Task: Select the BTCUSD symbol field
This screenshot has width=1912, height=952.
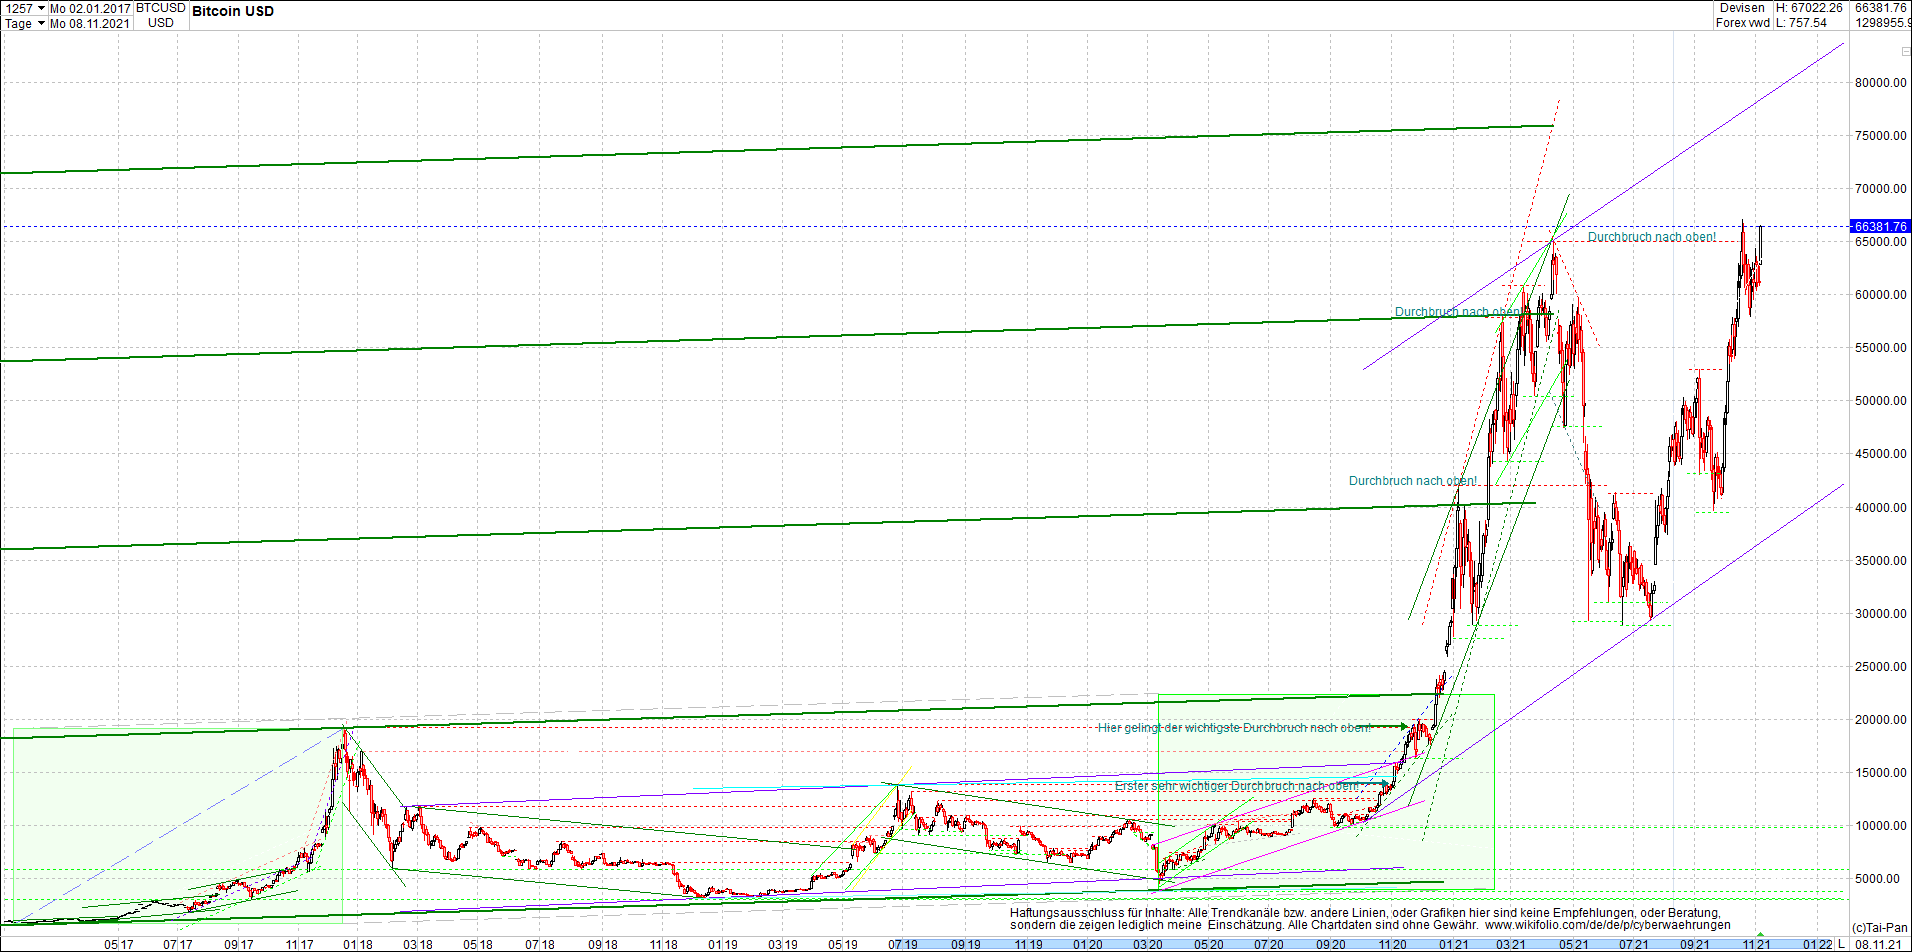Action: click(x=161, y=8)
